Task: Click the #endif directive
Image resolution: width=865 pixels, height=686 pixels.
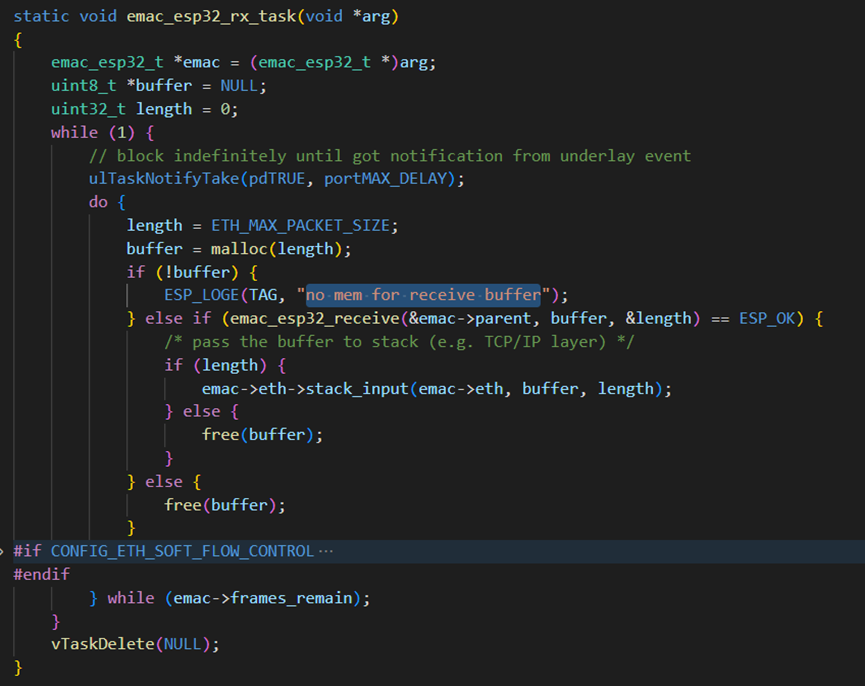Action: pos(41,575)
